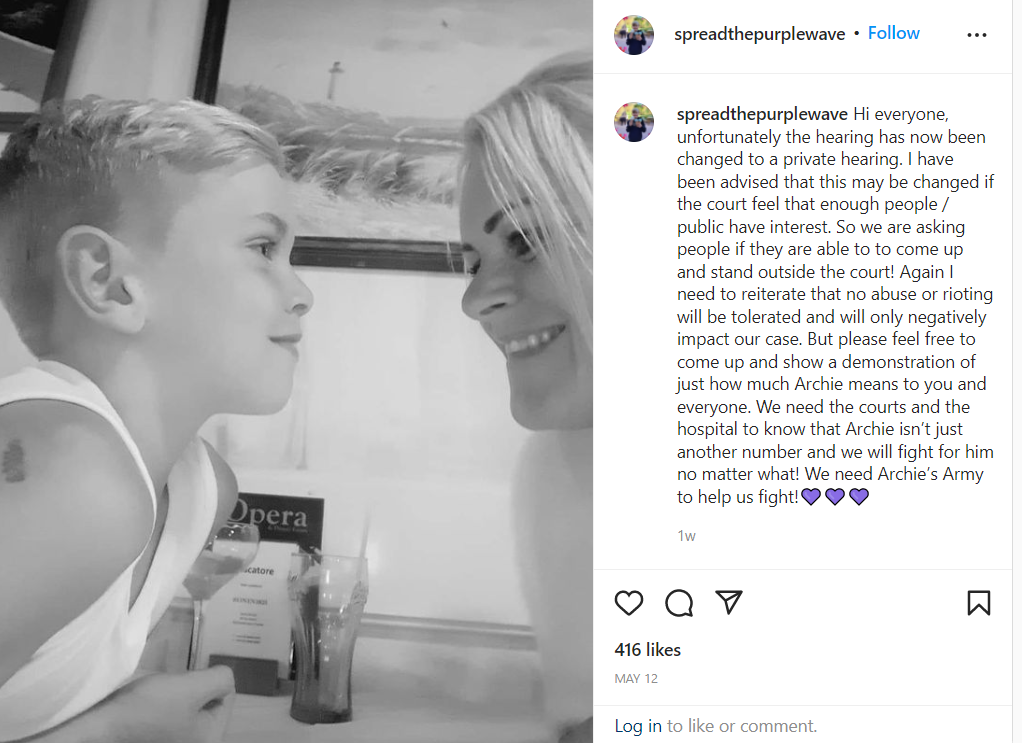Click the first purple heart emoji

[x=811, y=497]
